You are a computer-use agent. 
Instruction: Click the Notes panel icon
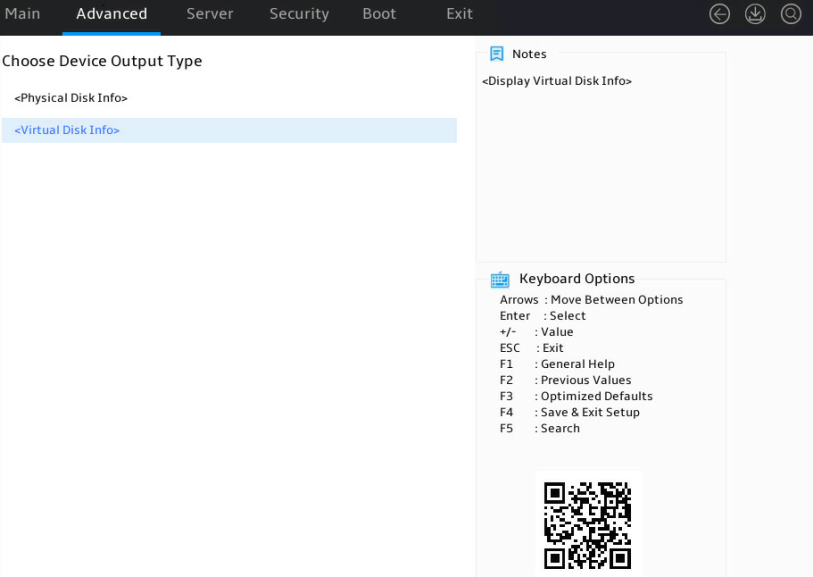(x=497, y=53)
